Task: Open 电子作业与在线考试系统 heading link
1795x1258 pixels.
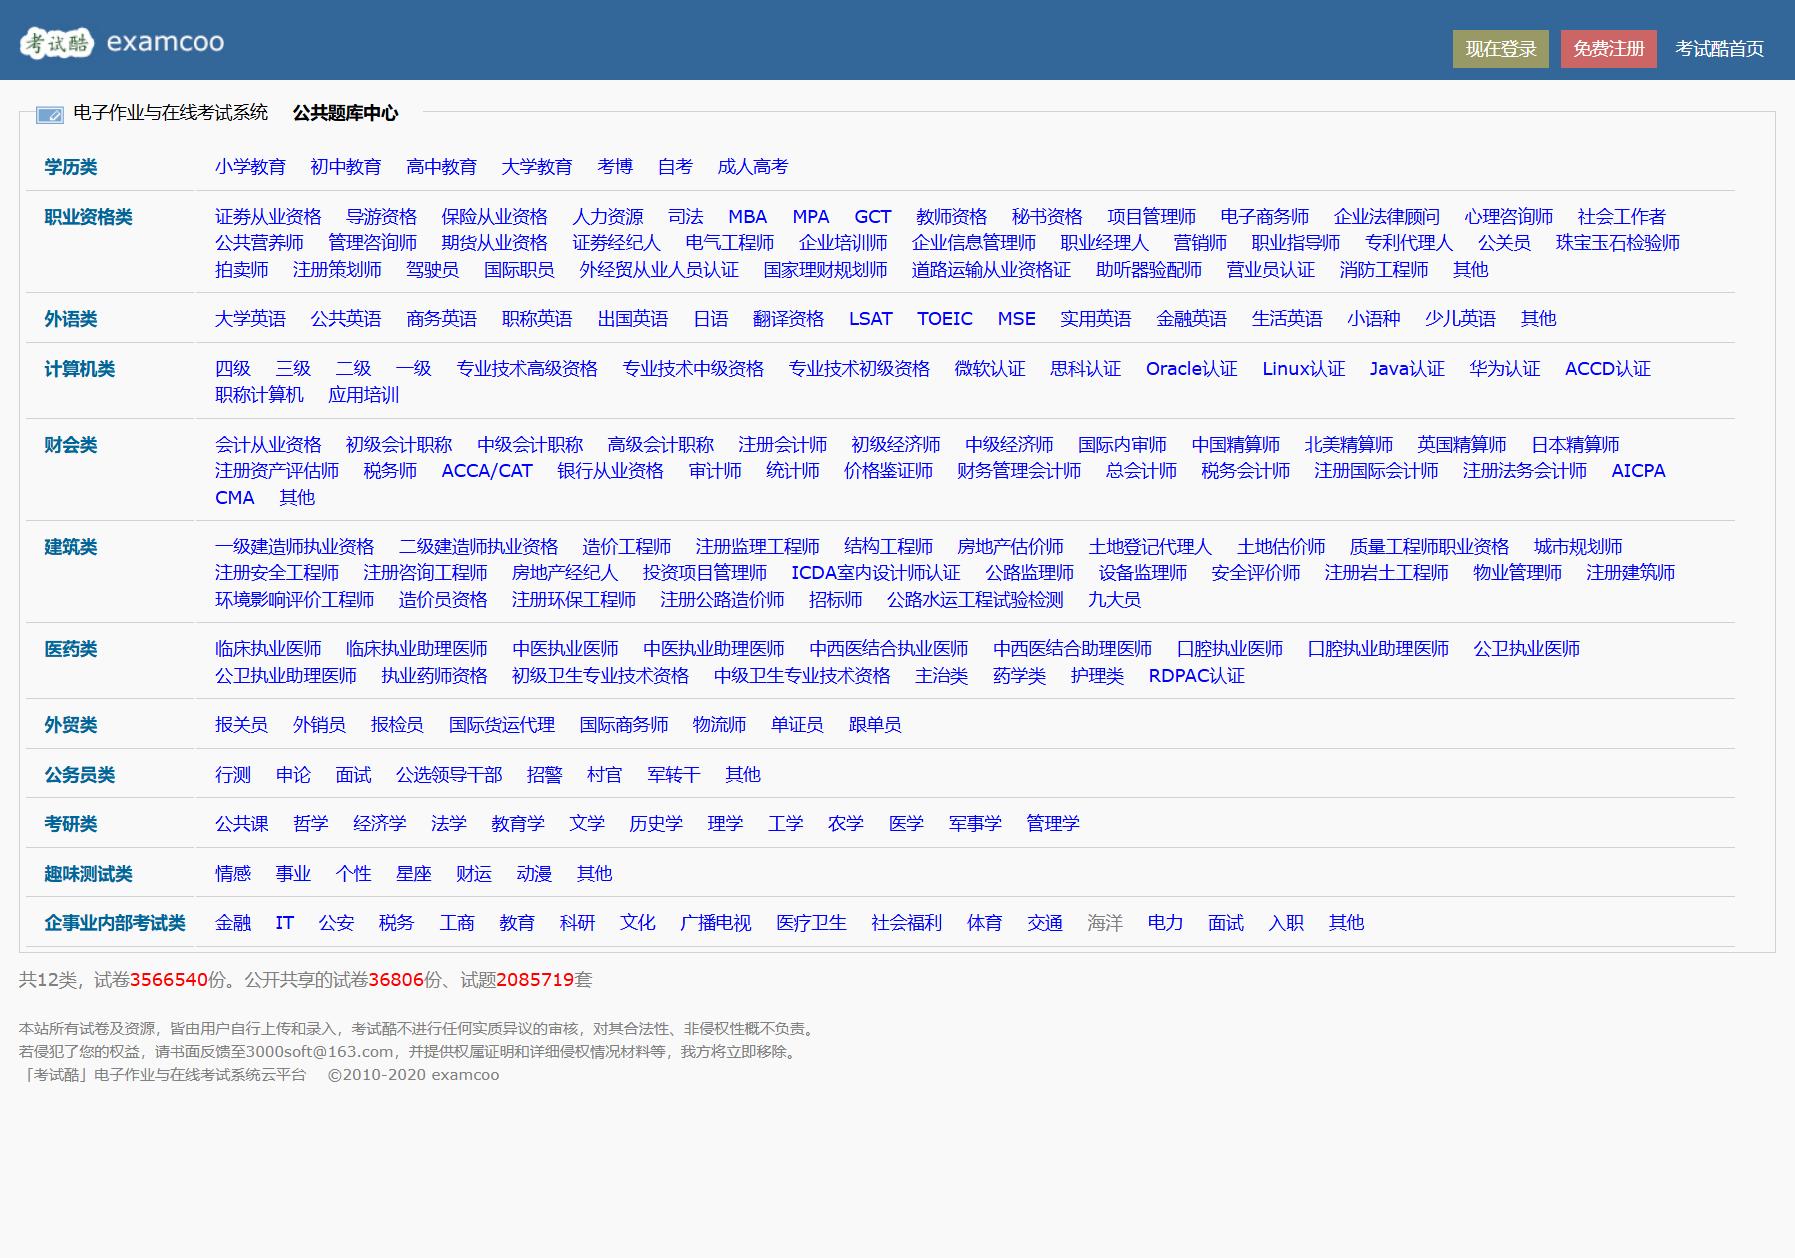Action: pyautogui.click(x=170, y=113)
